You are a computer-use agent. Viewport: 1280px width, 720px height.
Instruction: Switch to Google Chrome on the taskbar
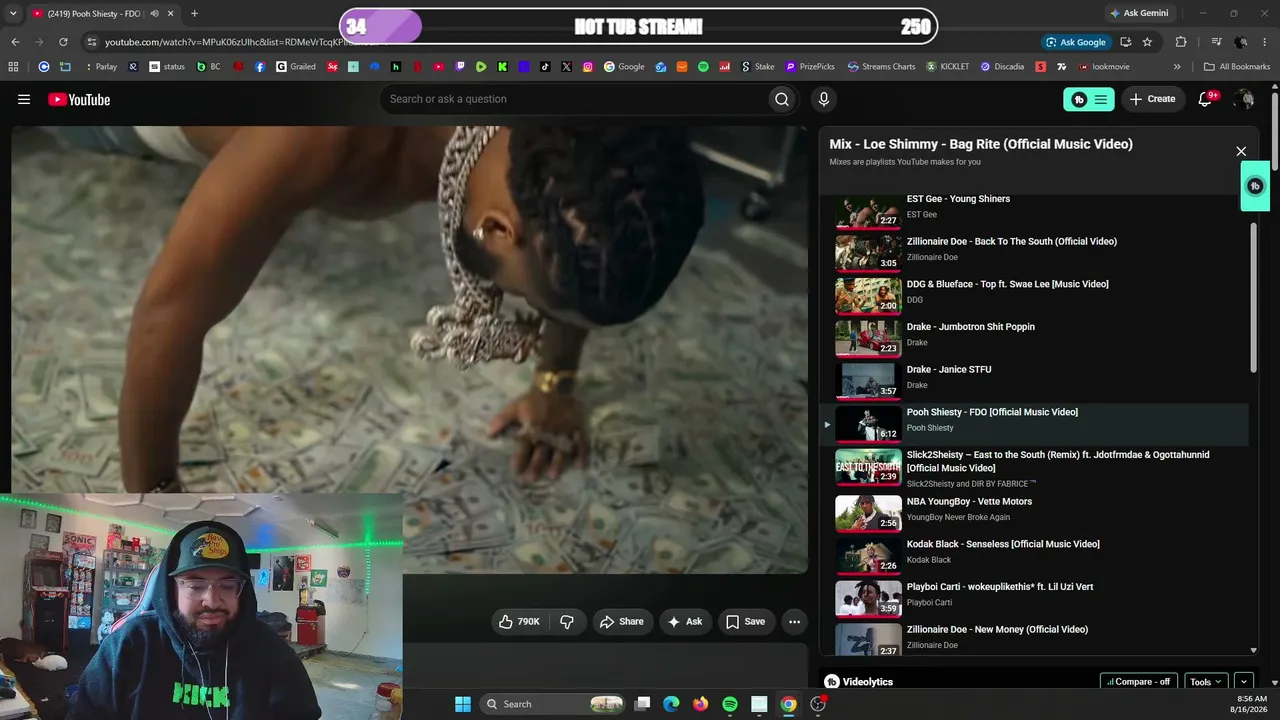coord(789,704)
